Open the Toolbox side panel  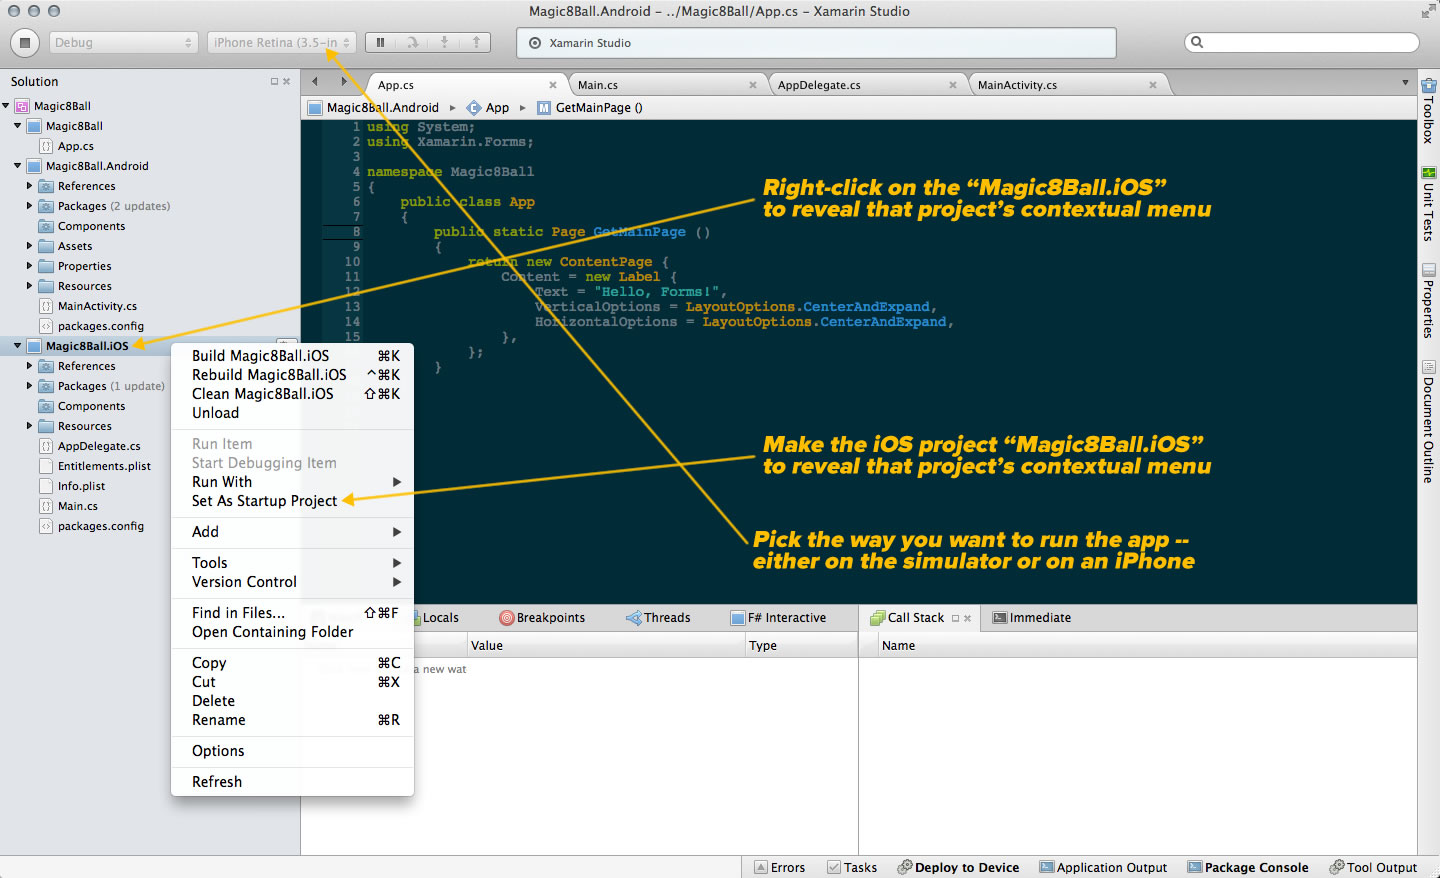click(1428, 110)
